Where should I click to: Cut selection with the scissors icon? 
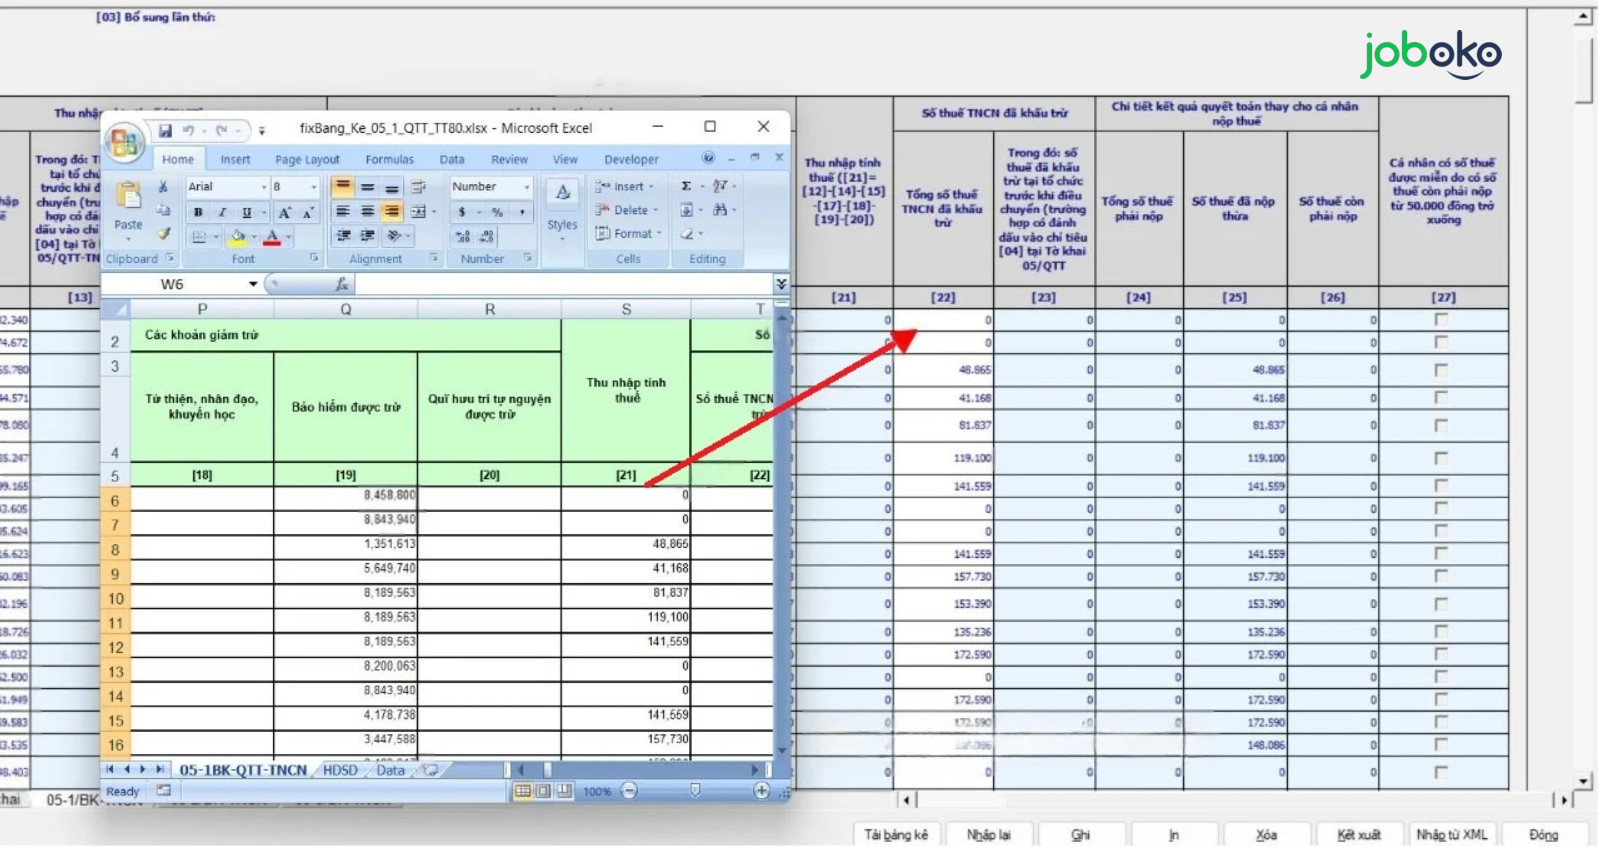tap(163, 187)
